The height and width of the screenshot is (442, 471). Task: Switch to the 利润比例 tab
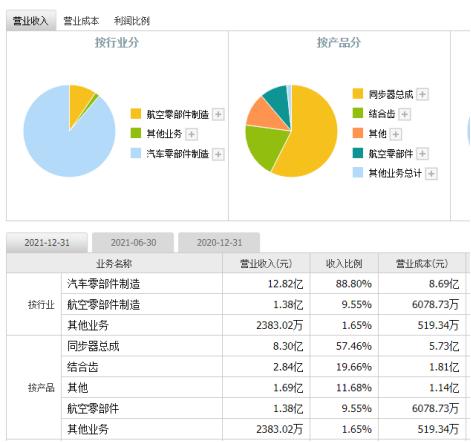coord(132,21)
